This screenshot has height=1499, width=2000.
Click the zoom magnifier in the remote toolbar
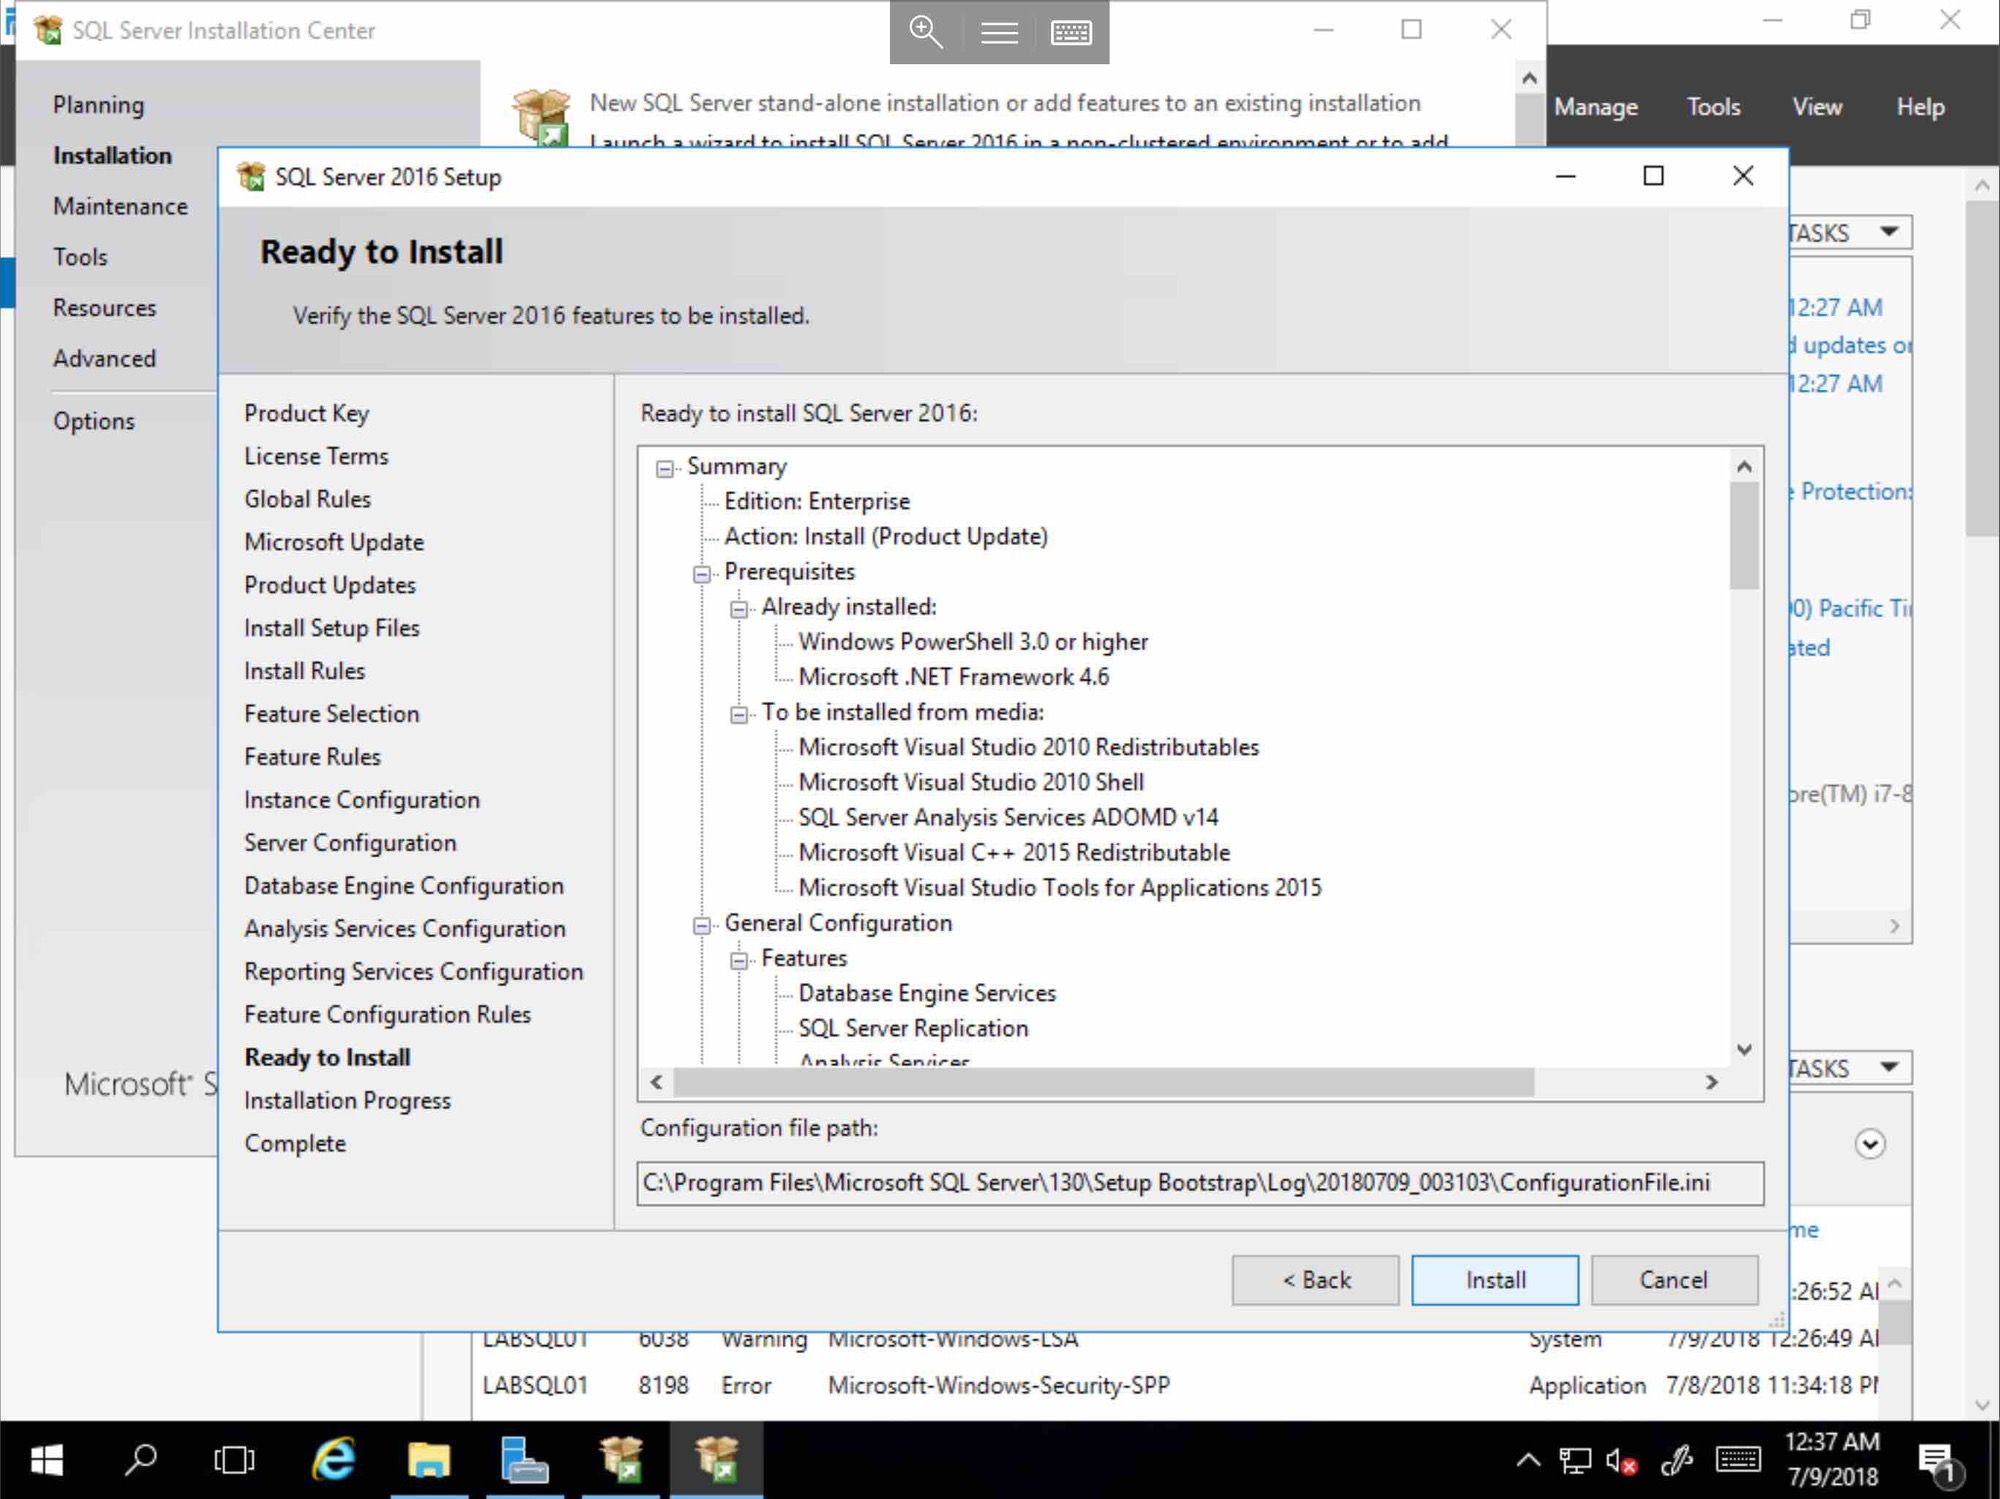coord(925,32)
